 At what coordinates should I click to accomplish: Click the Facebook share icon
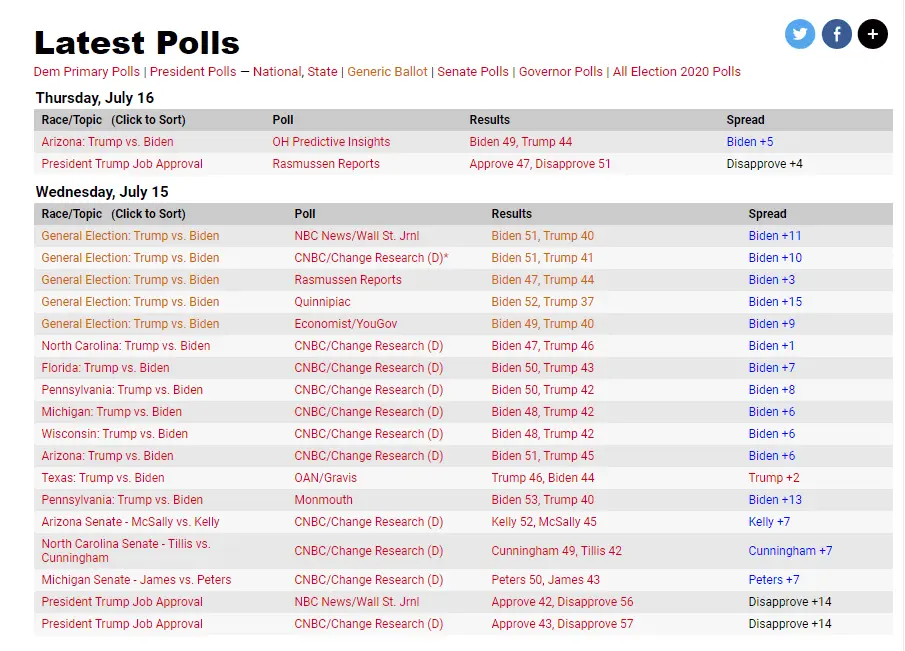836,34
